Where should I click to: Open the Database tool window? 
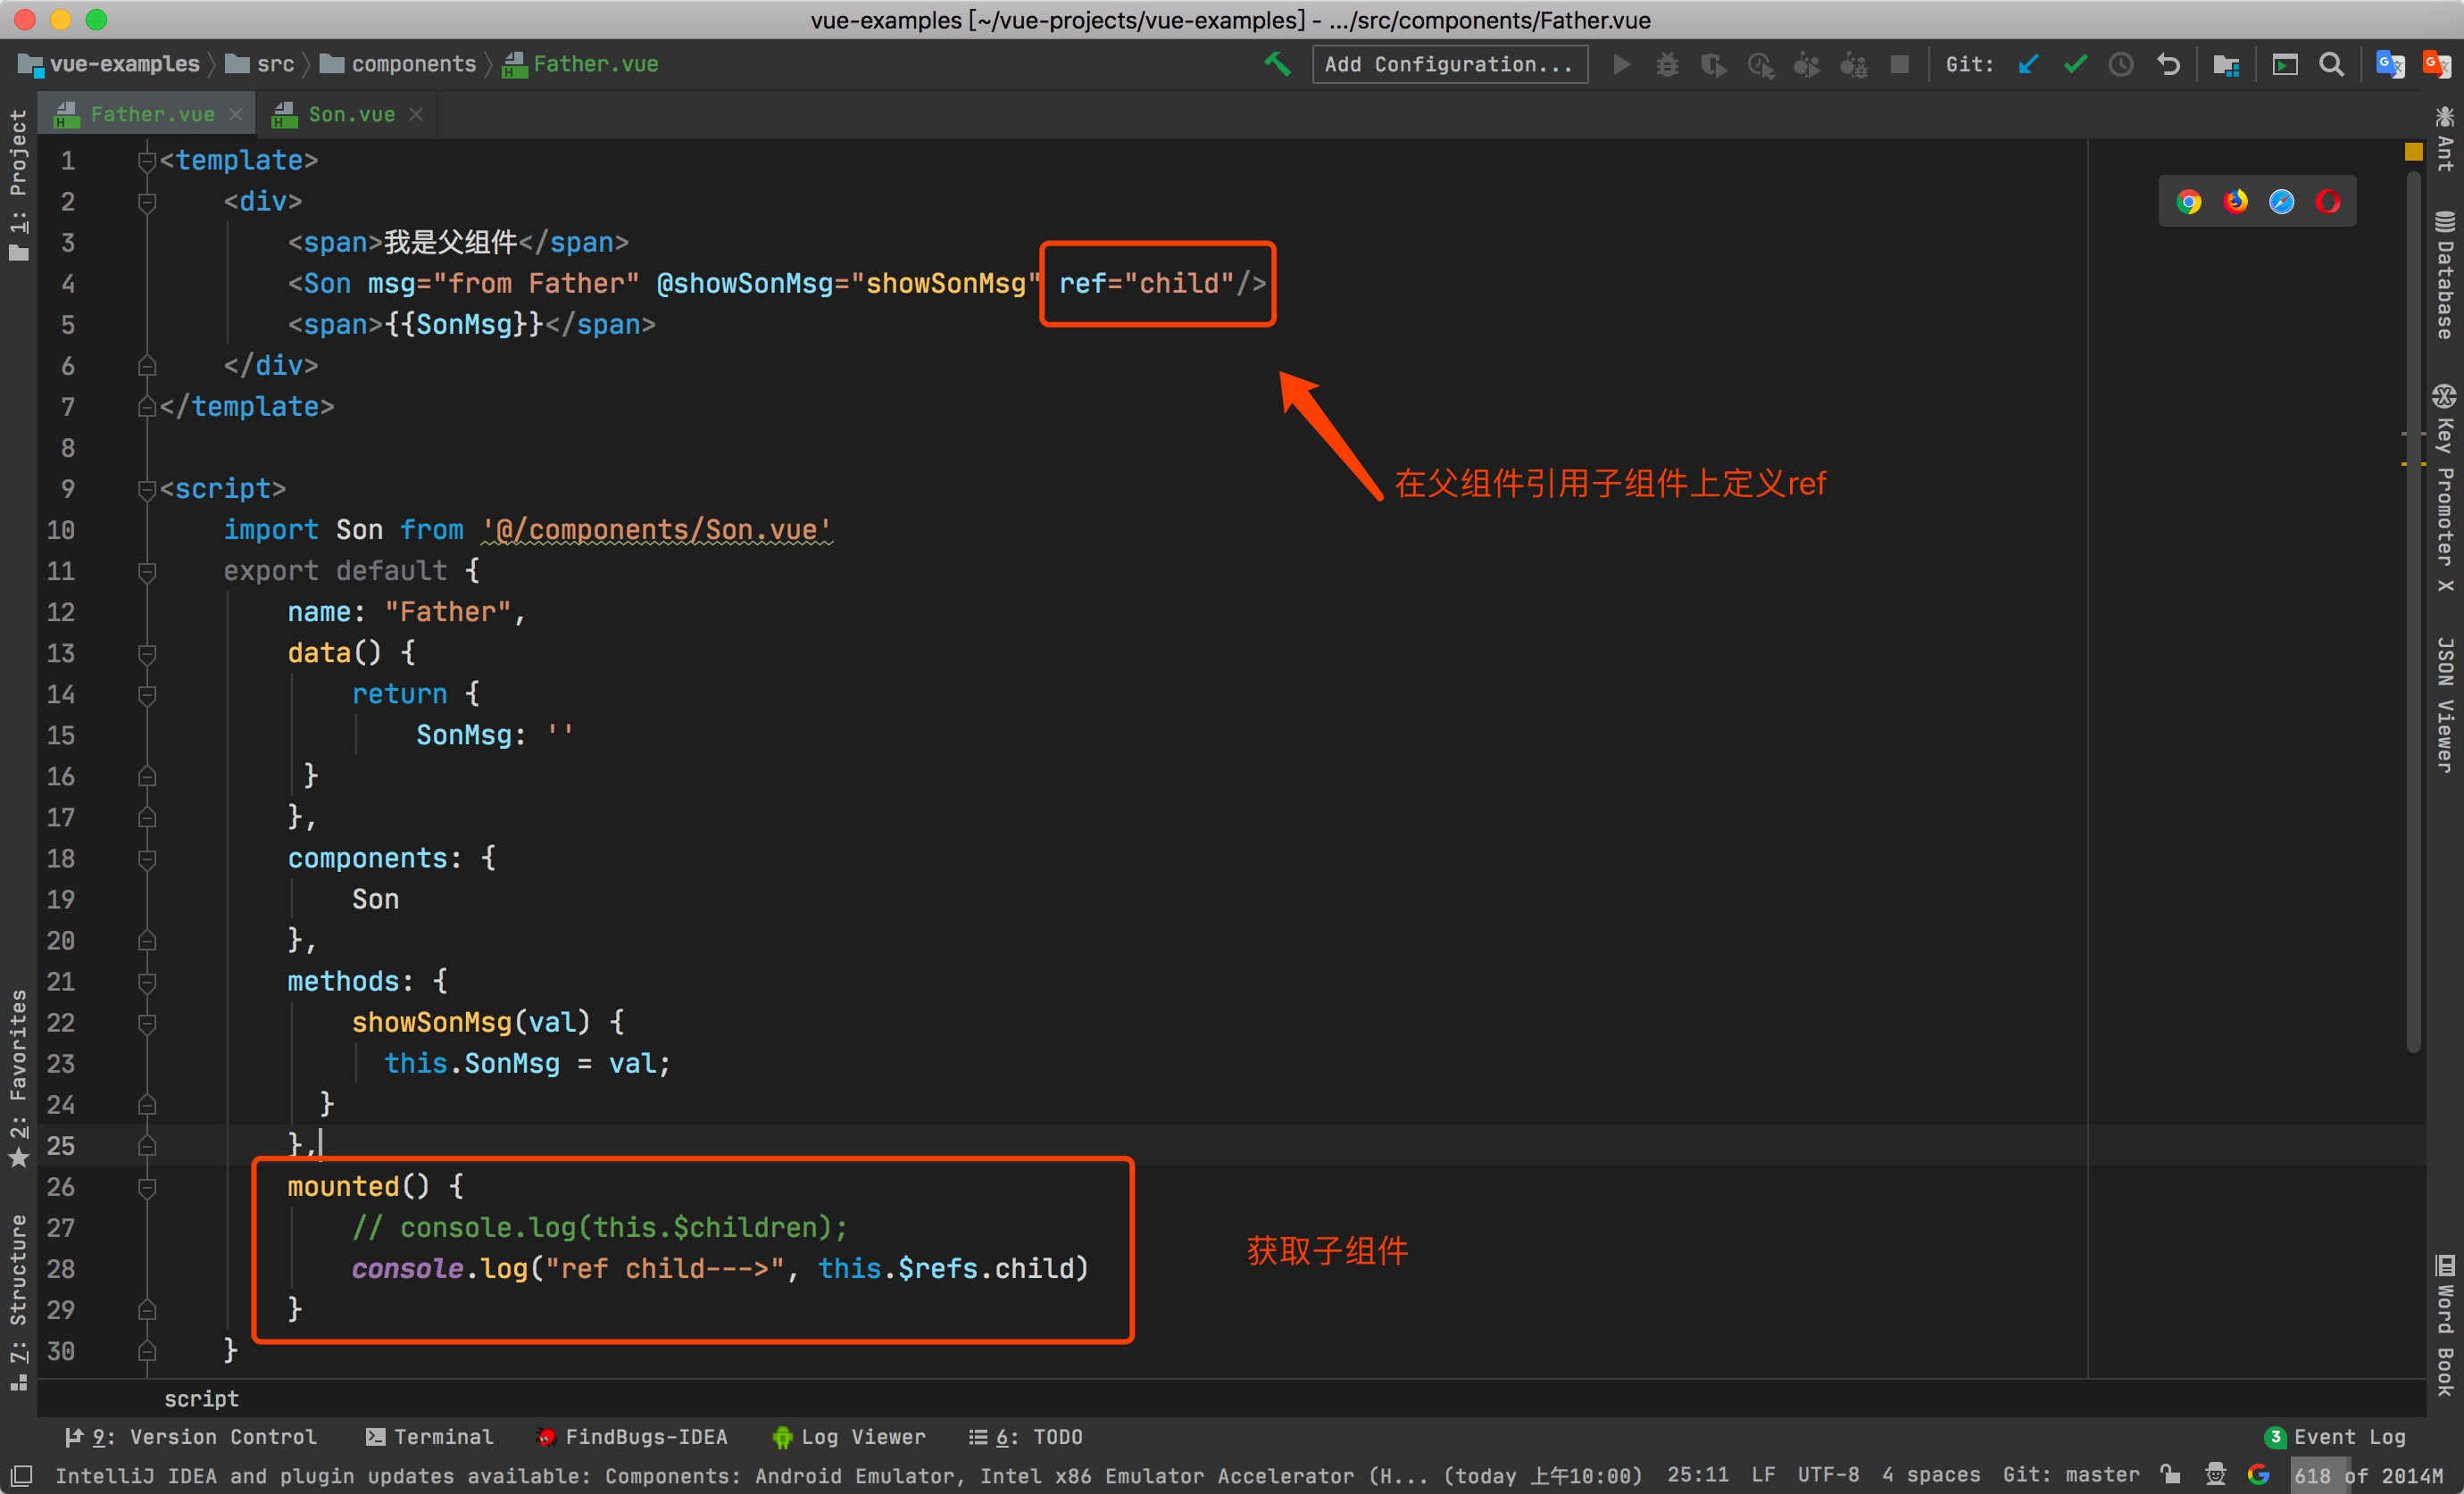click(x=2444, y=274)
